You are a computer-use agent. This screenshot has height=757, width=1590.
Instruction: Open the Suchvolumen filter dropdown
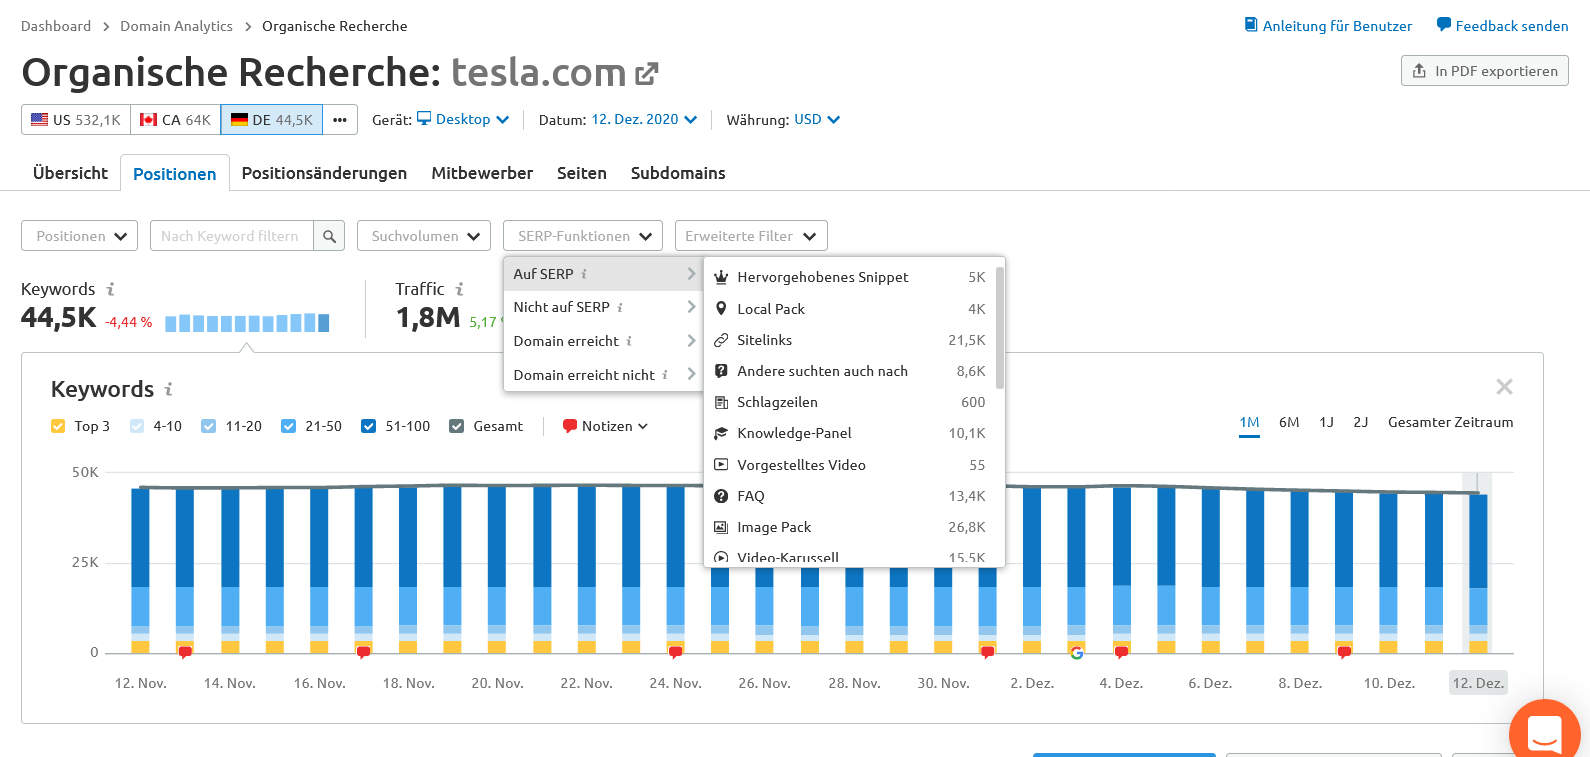(424, 236)
